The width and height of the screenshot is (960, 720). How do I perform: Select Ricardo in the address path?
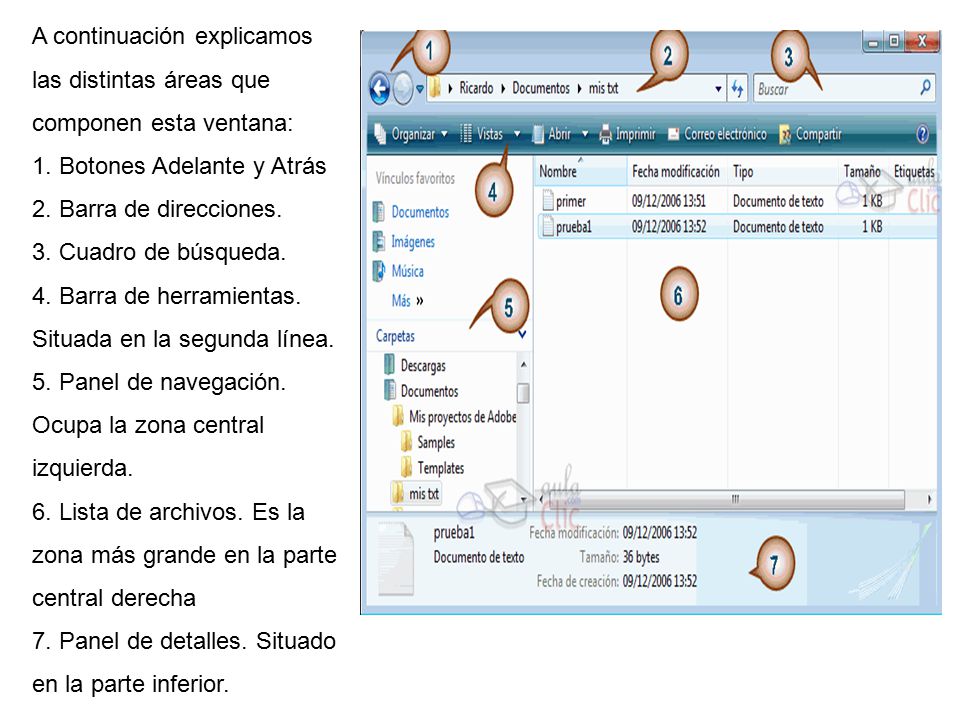coord(476,88)
